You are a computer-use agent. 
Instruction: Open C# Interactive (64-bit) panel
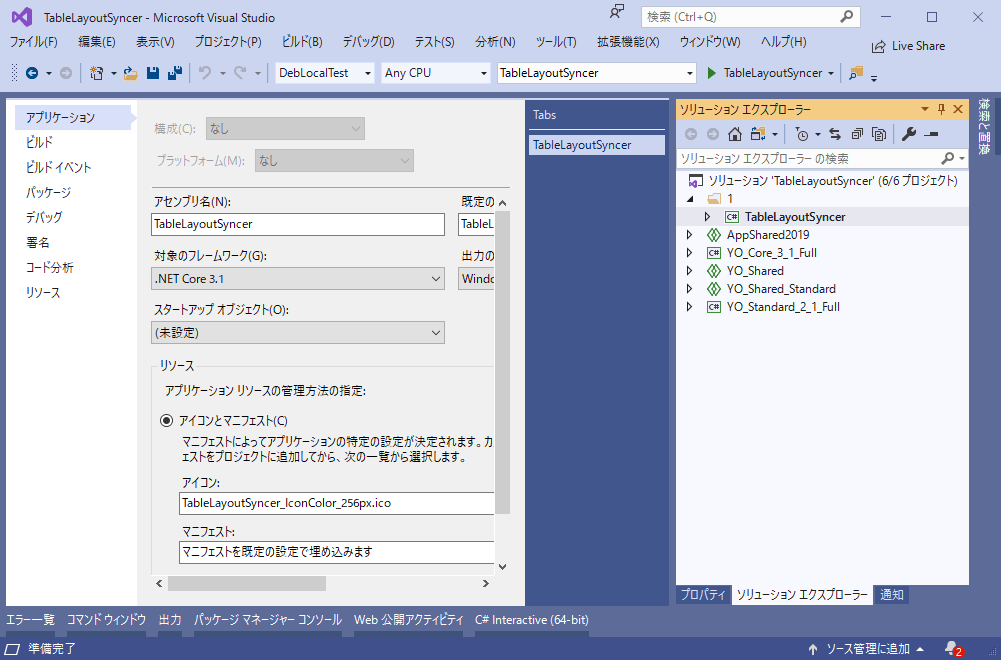coord(532,620)
